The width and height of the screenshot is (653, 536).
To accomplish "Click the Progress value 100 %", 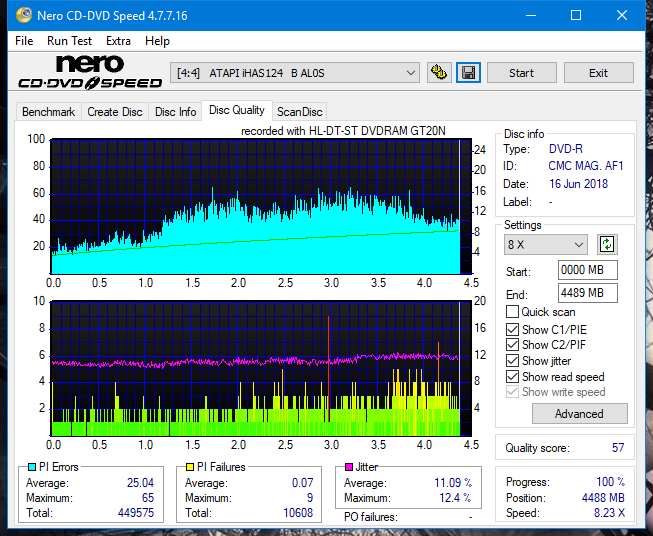I will tap(611, 482).
